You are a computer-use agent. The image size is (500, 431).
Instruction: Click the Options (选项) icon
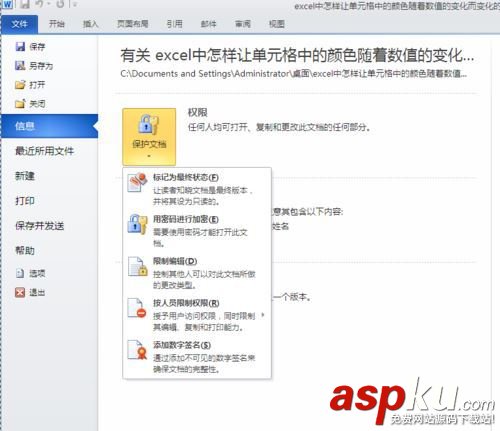(20, 273)
